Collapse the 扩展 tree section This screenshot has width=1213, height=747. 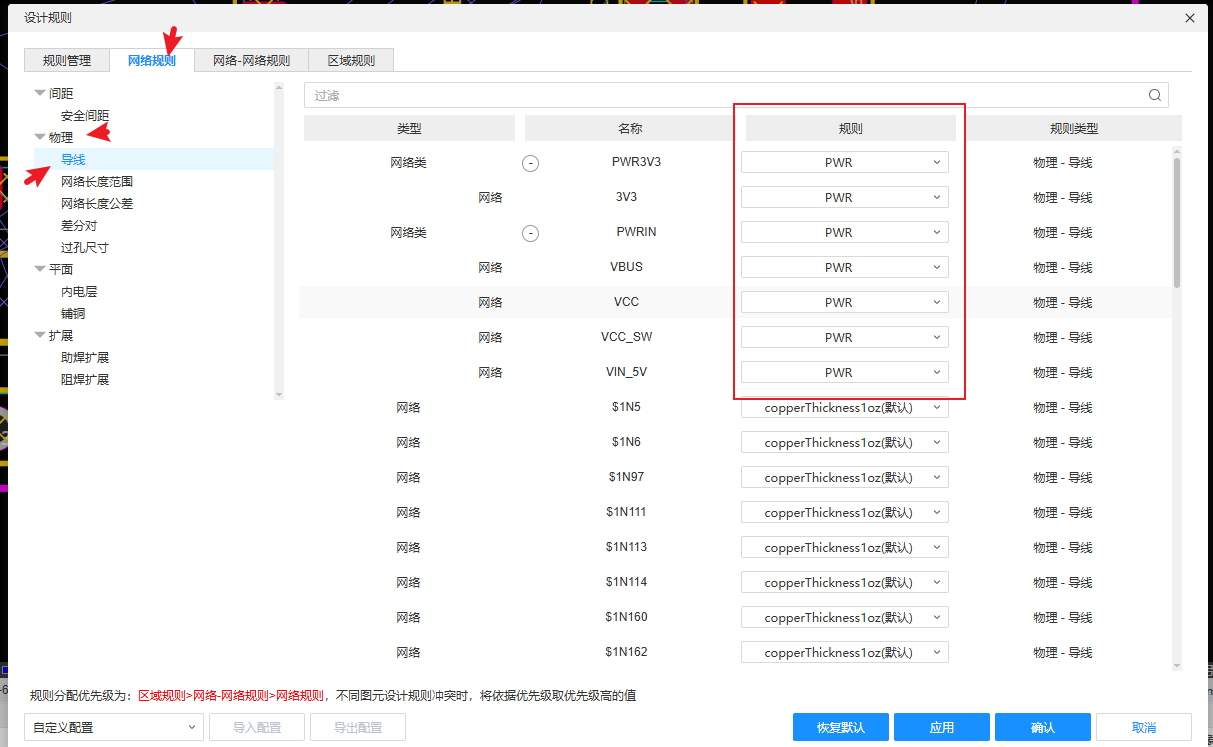pos(40,335)
